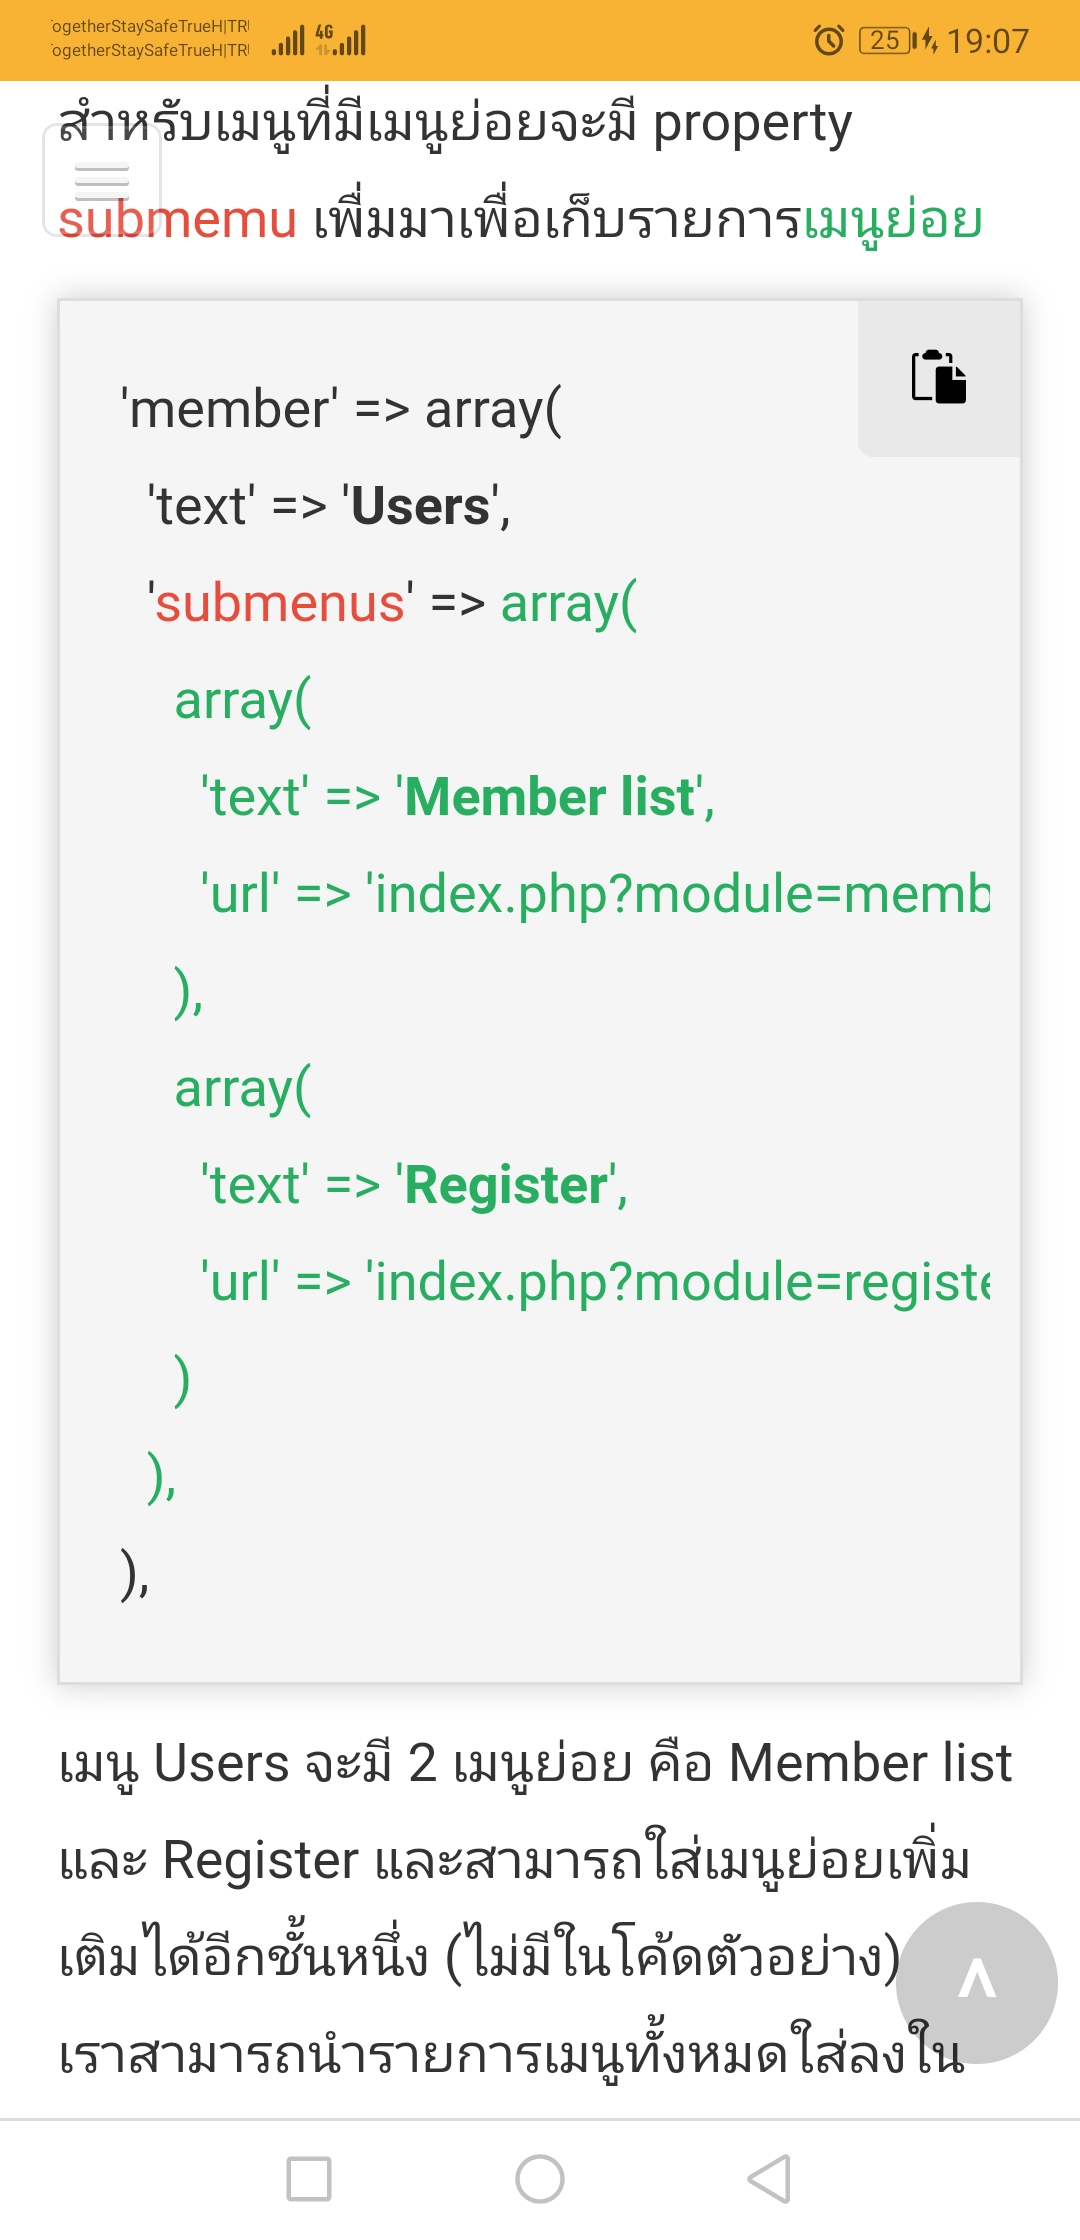Tap the alarm clock status icon
This screenshot has height=2240, width=1080.
click(x=829, y=40)
